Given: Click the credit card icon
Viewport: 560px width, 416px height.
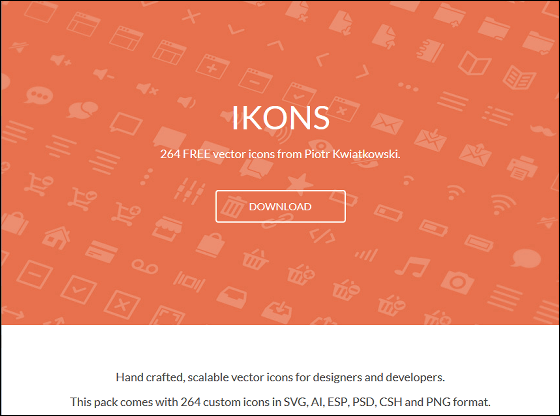Looking at the screenshot, I should coord(101,252).
